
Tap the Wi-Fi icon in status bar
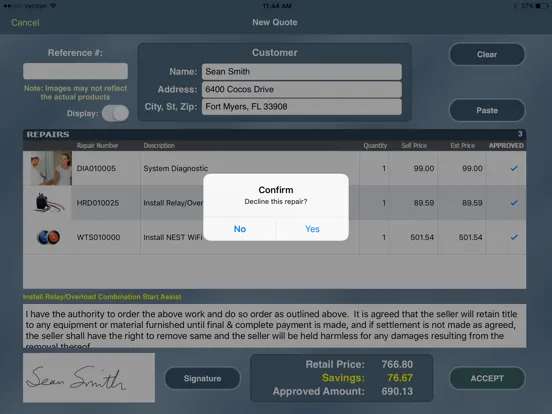coord(53,6)
